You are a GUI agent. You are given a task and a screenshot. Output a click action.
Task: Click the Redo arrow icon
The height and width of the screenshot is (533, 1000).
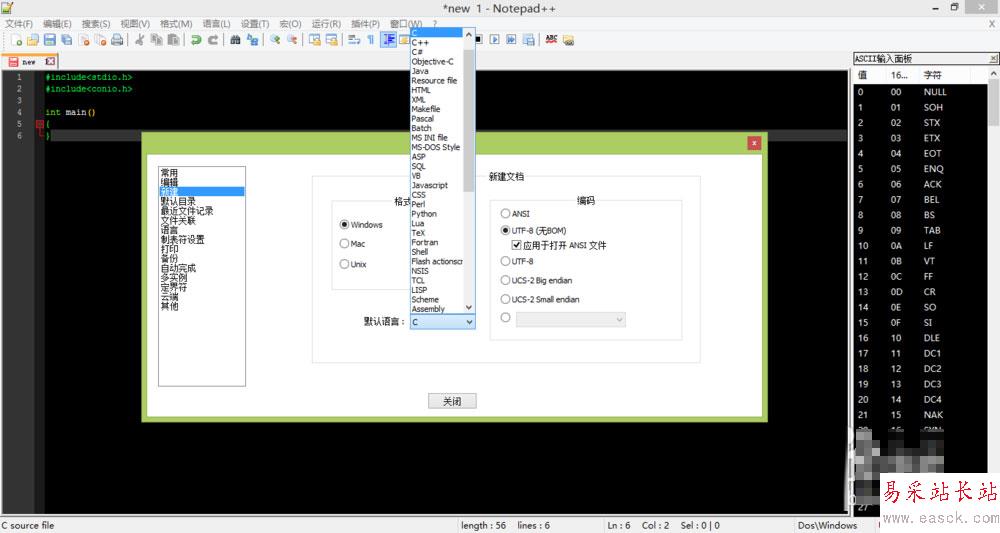212,40
